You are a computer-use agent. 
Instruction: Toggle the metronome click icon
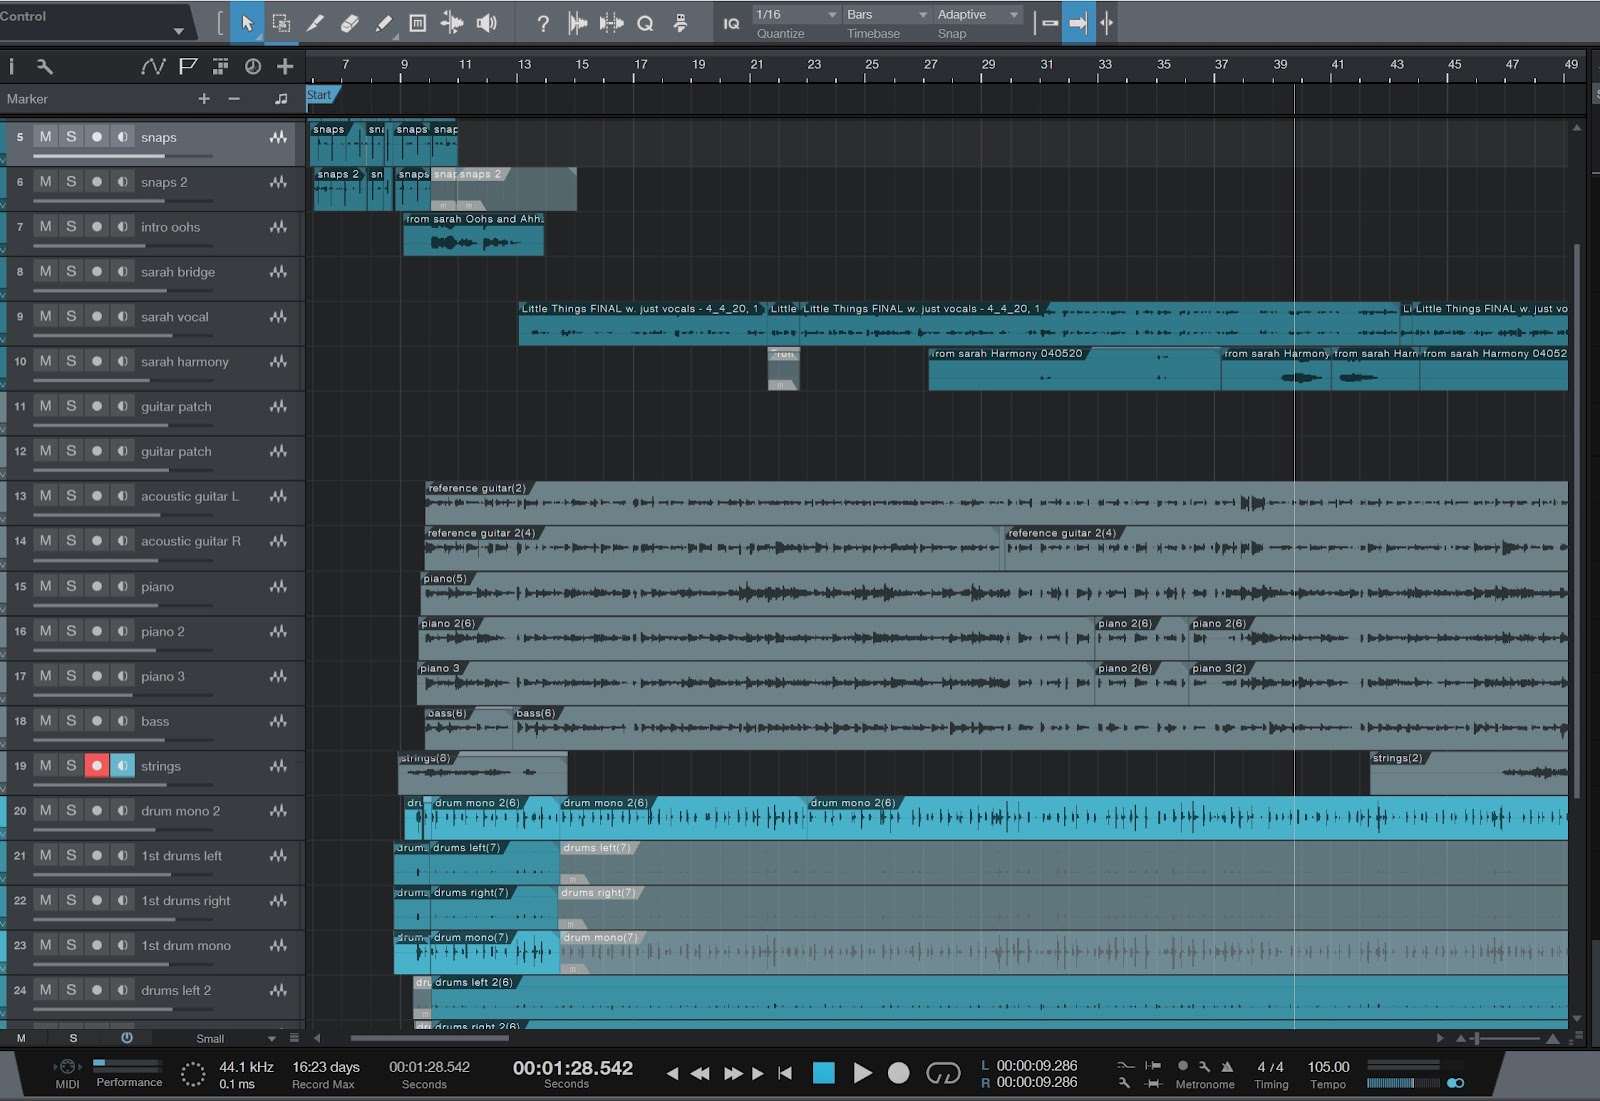click(x=1227, y=1067)
